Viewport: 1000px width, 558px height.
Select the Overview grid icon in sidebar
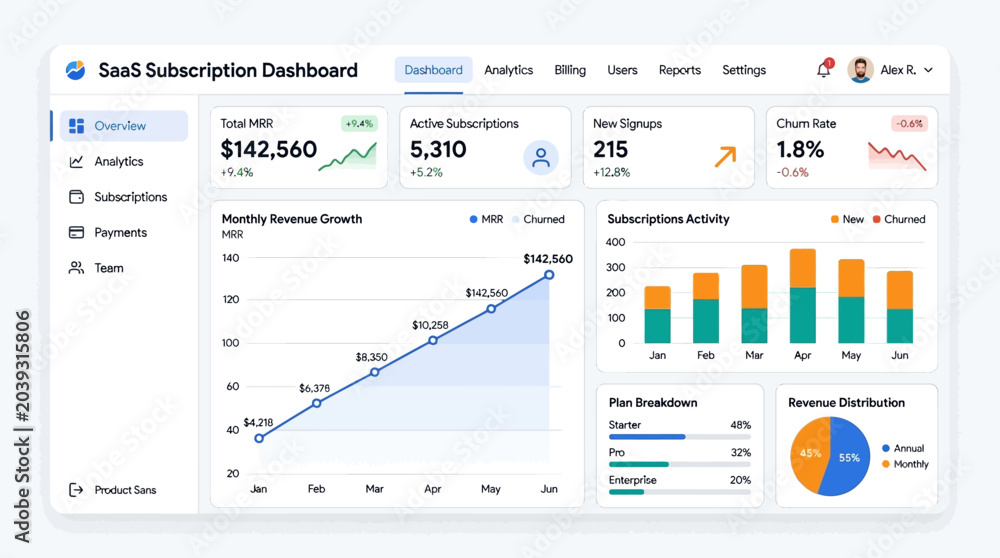tap(77, 126)
